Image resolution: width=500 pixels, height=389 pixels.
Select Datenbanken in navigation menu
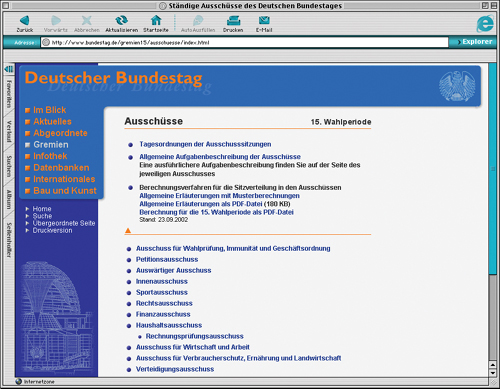[61, 168]
